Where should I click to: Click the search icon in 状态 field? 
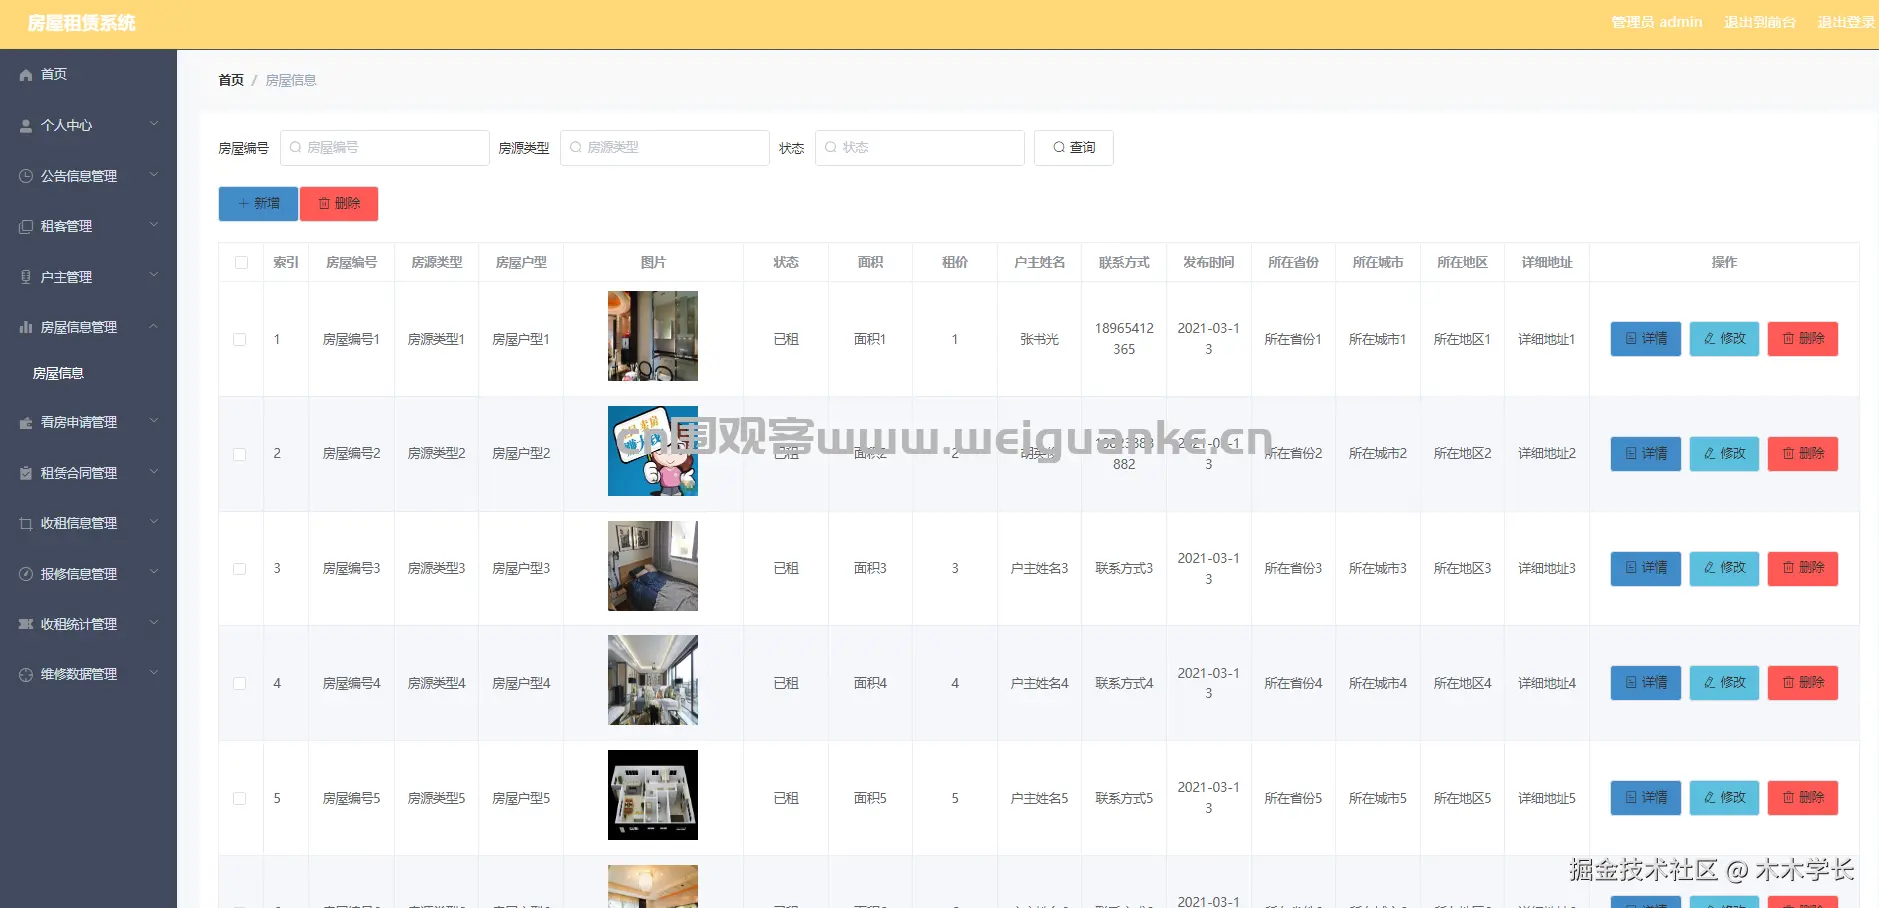pyautogui.click(x=830, y=147)
